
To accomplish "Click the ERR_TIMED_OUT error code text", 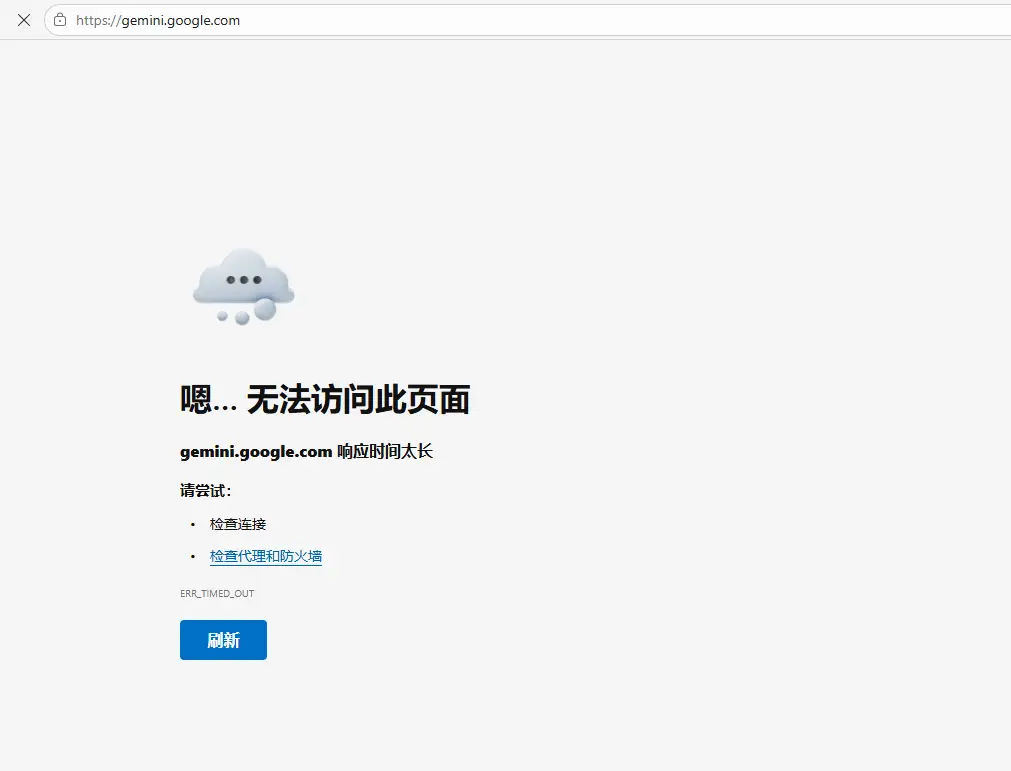I will 217,593.
